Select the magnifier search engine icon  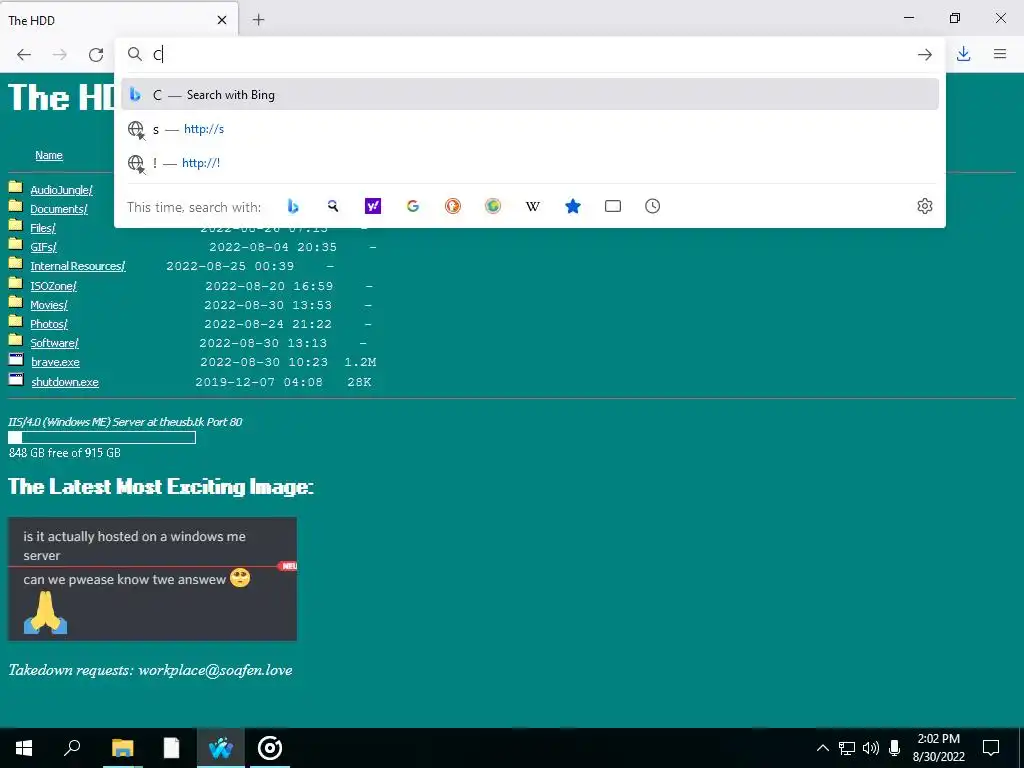click(333, 206)
